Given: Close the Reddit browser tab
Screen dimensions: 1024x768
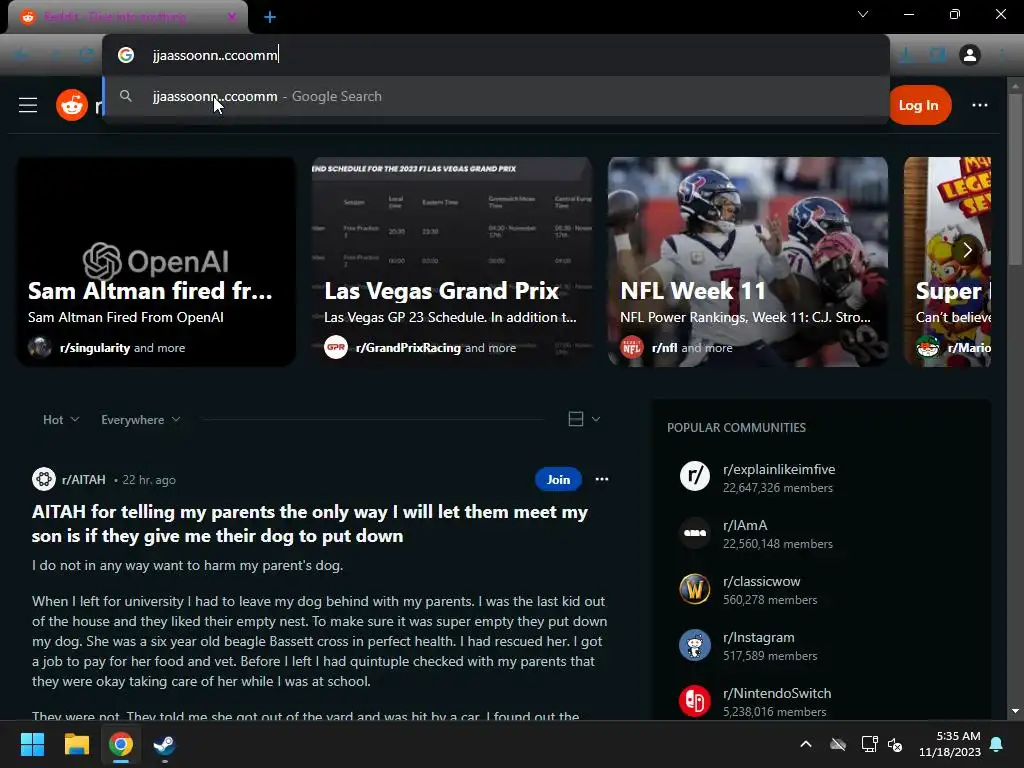Looking at the screenshot, I should (232, 17).
